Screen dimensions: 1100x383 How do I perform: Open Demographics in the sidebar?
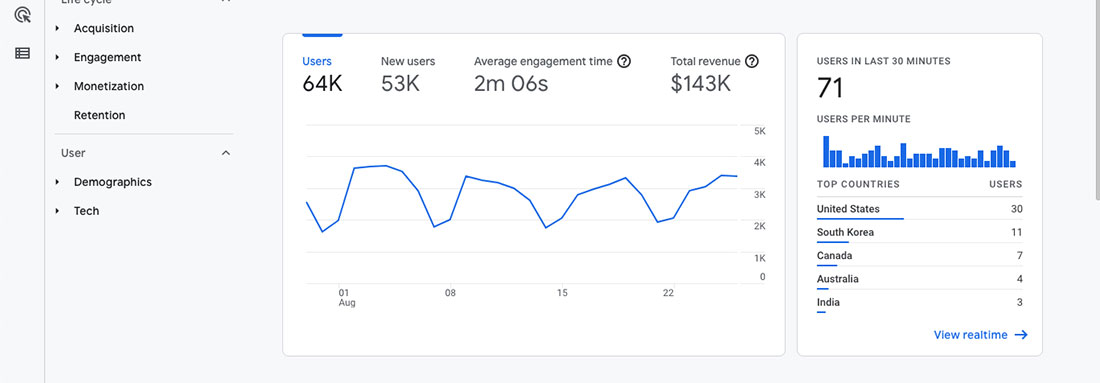coord(113,182)
